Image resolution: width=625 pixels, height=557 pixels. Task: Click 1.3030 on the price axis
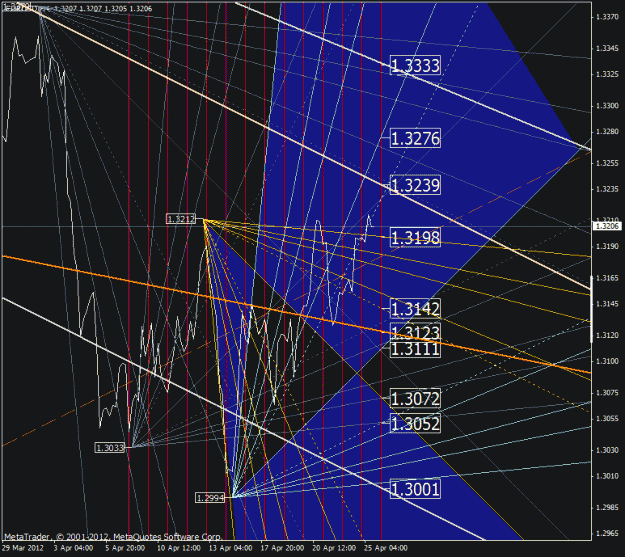(607, 450)
